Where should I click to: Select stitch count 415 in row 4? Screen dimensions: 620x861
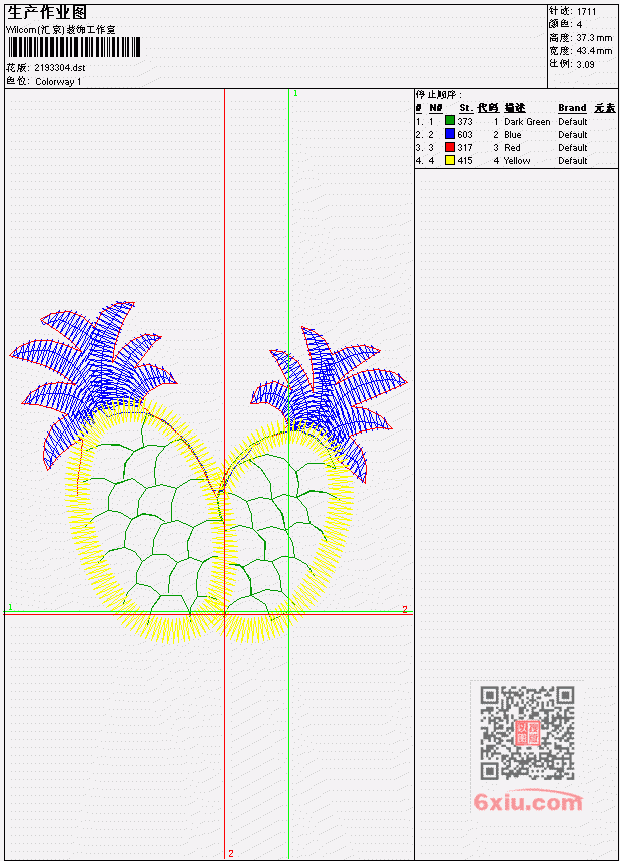tap(465, 161)
